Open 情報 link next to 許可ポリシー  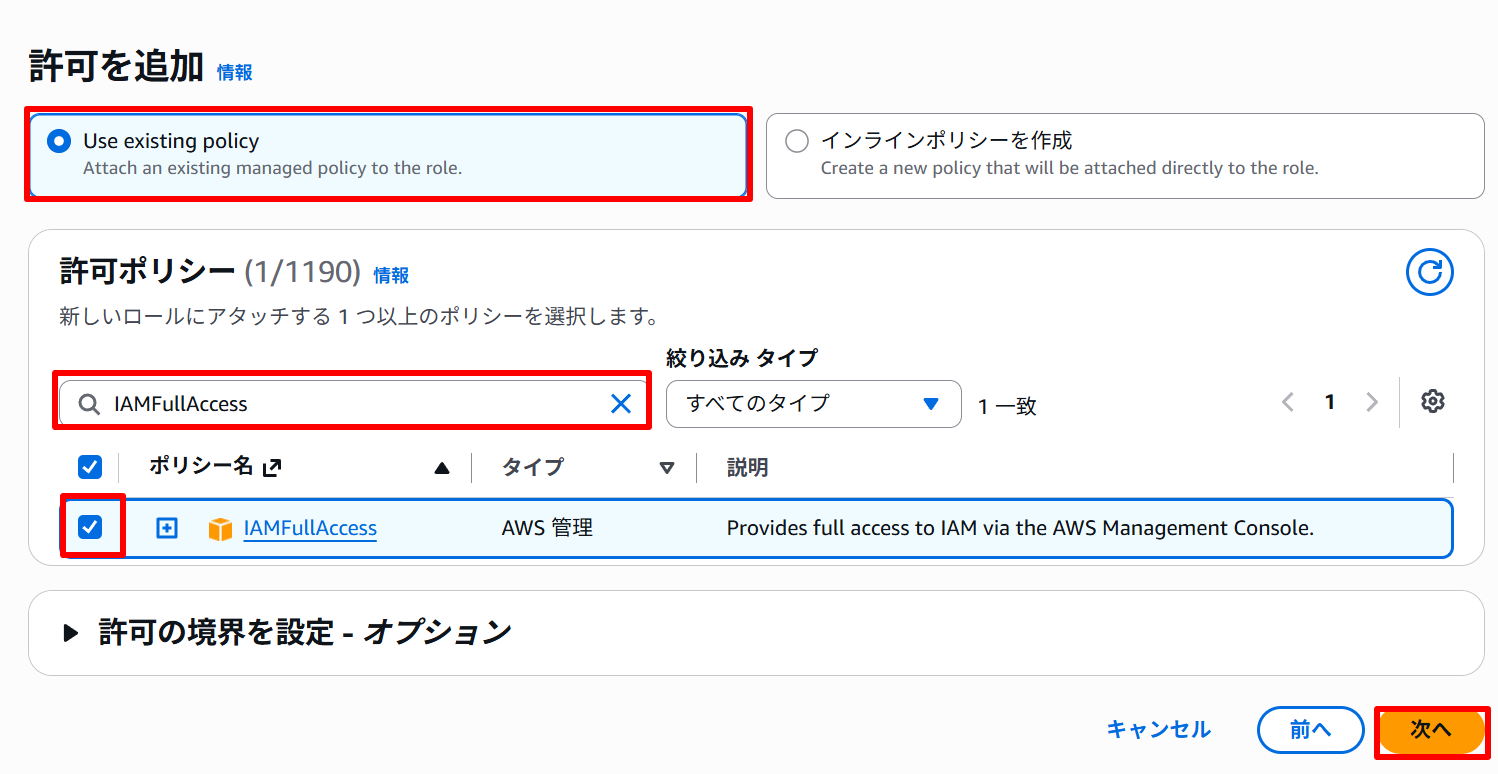tap(391, 275)
